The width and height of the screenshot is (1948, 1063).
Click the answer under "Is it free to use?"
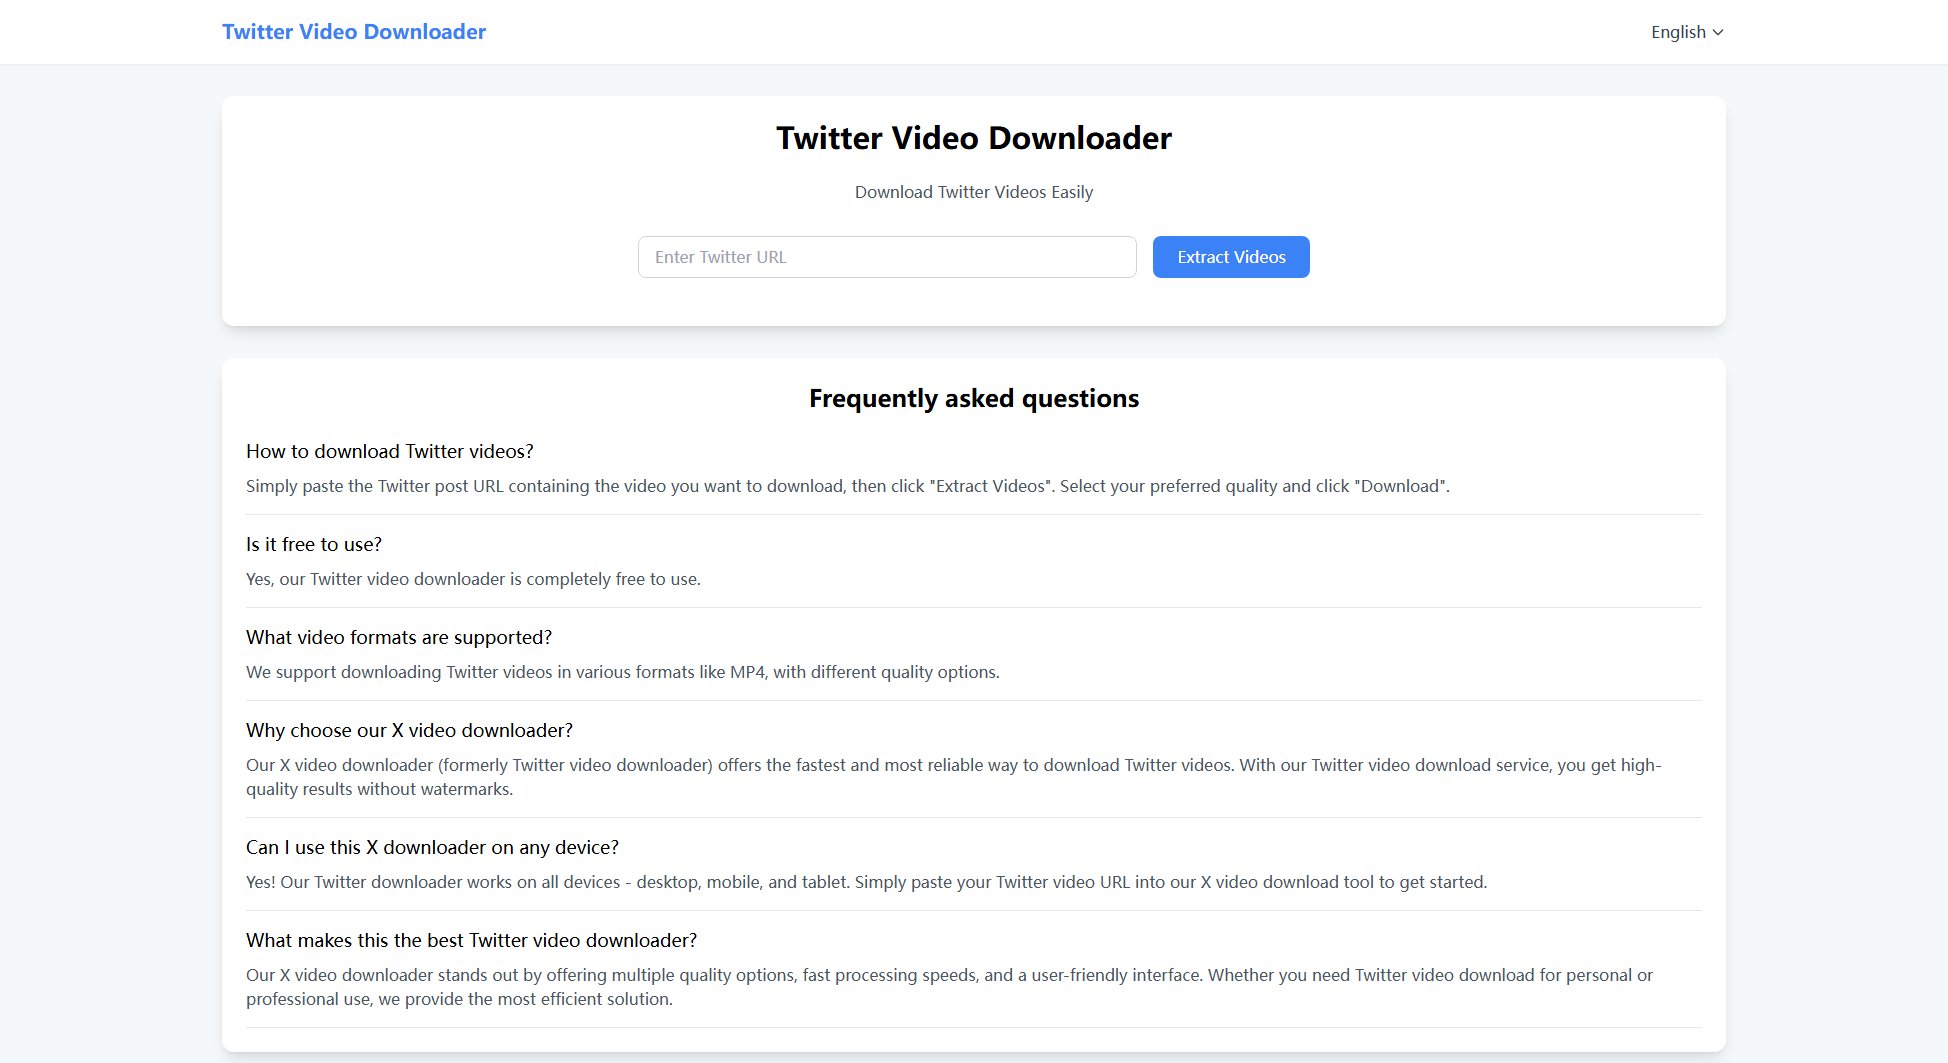[473, 579]
